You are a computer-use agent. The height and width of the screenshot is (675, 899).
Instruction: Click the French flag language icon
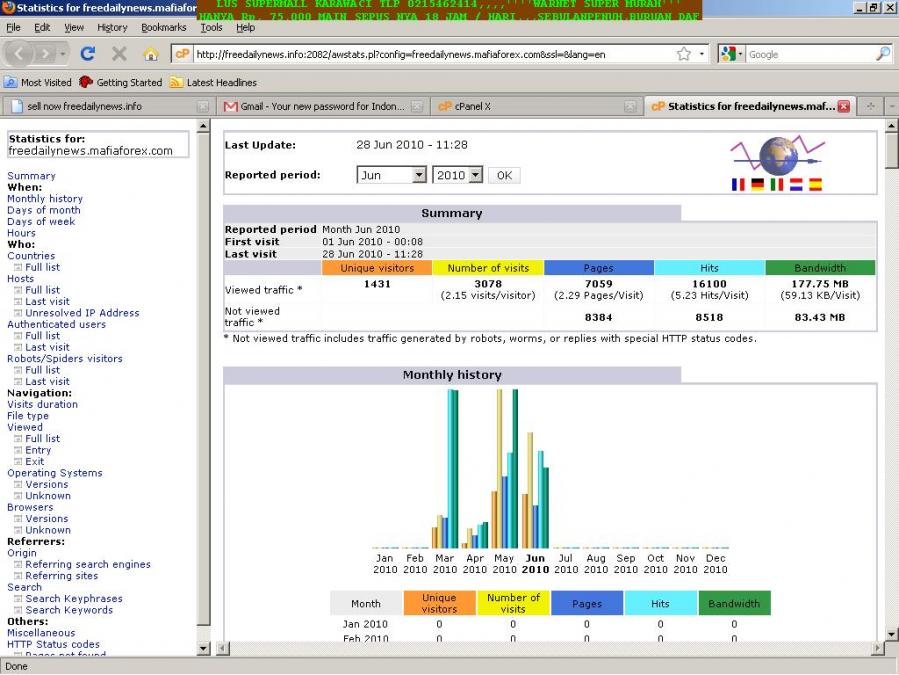point(739,185)
